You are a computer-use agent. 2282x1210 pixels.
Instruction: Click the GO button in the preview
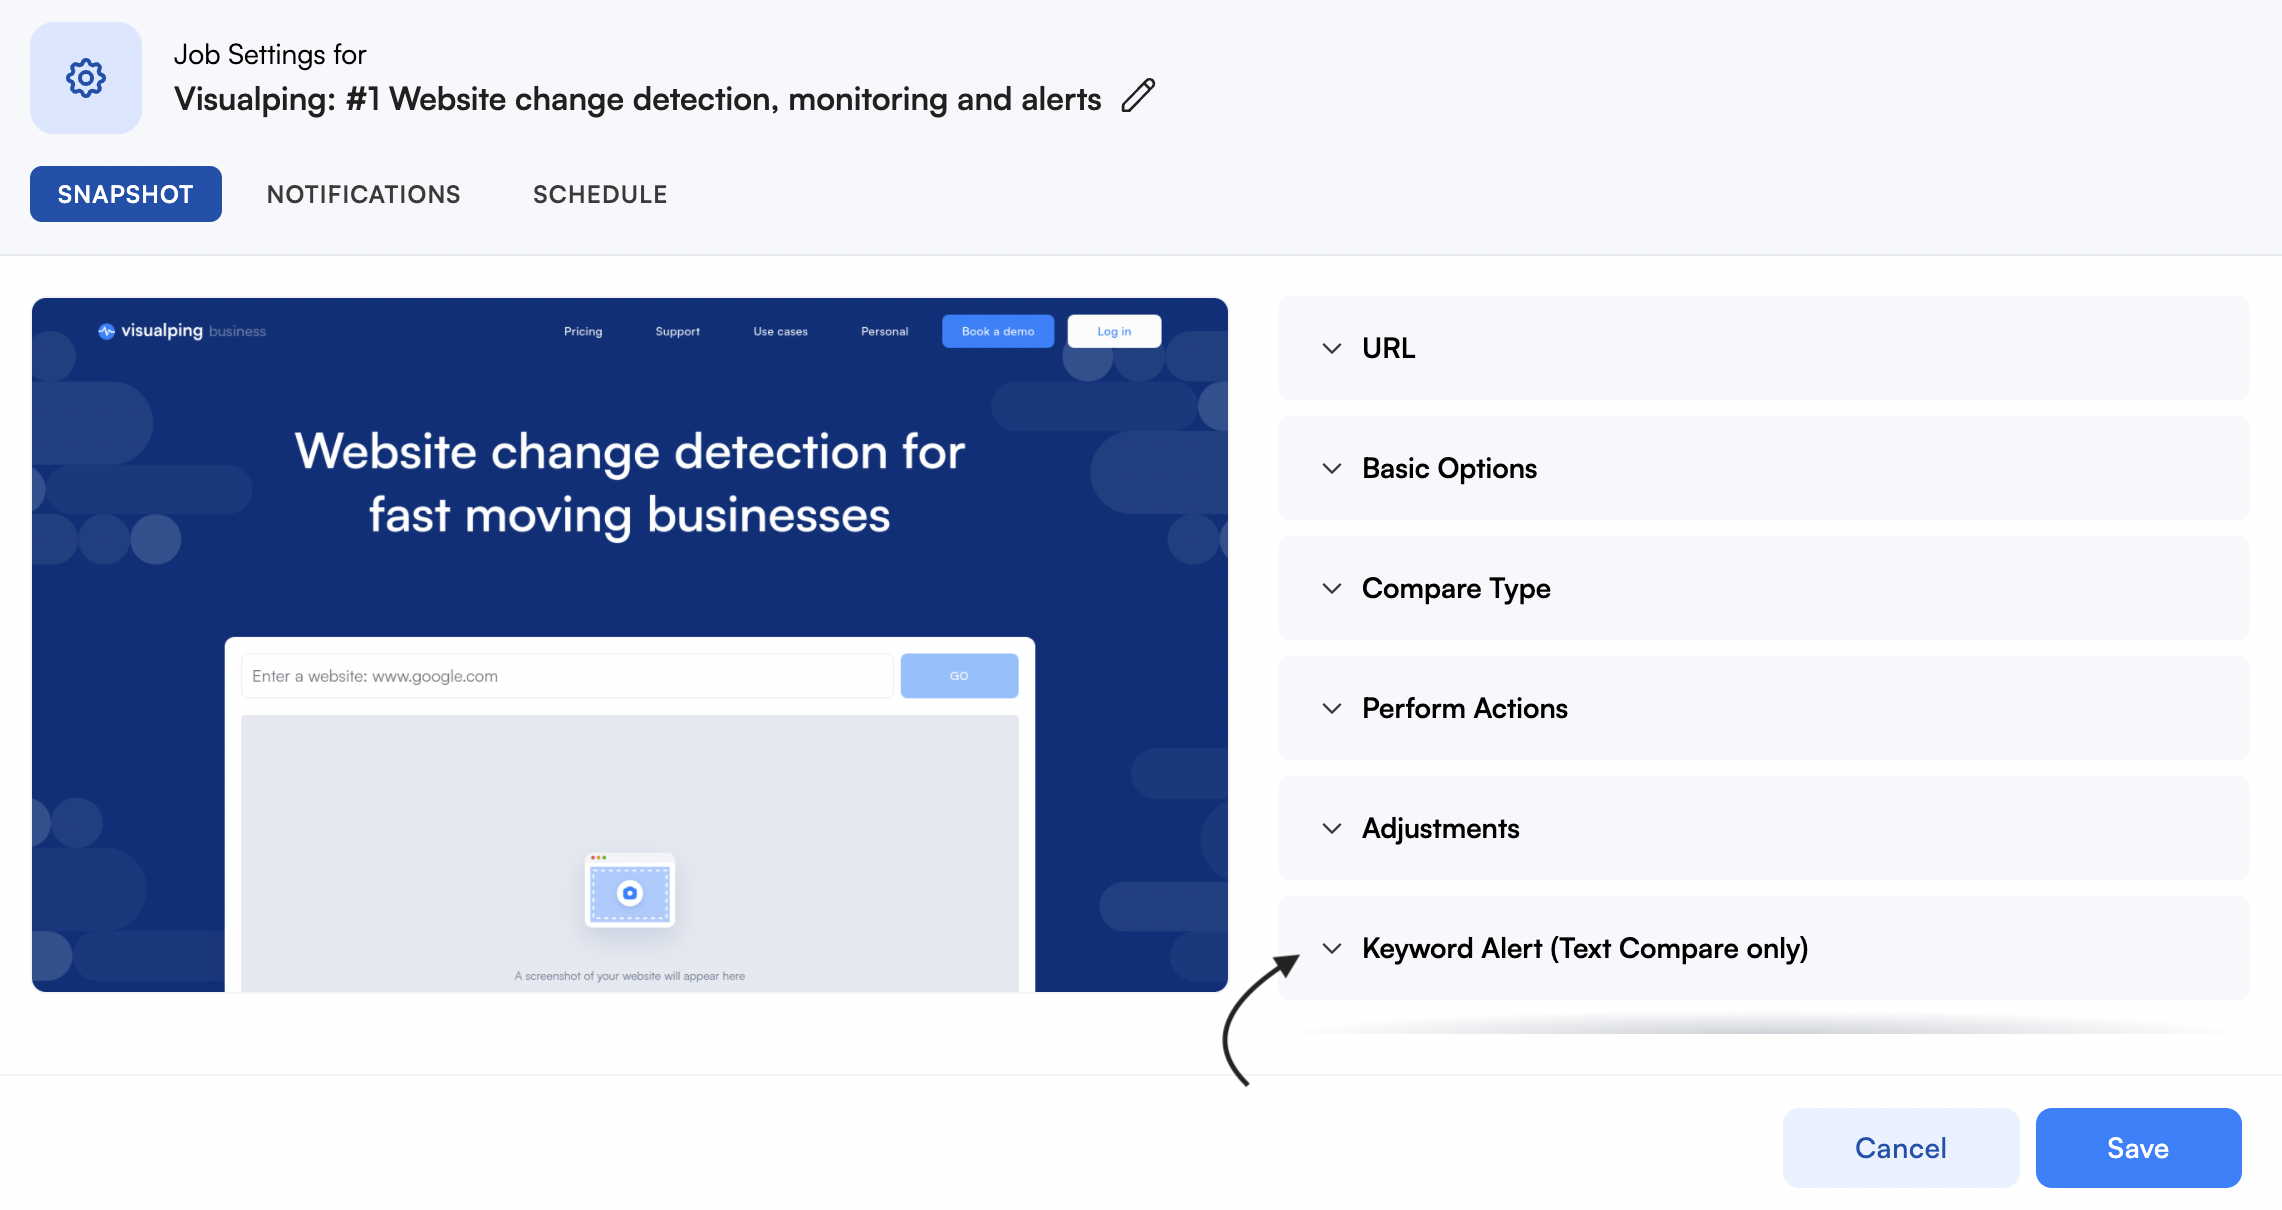coord(959,676)
